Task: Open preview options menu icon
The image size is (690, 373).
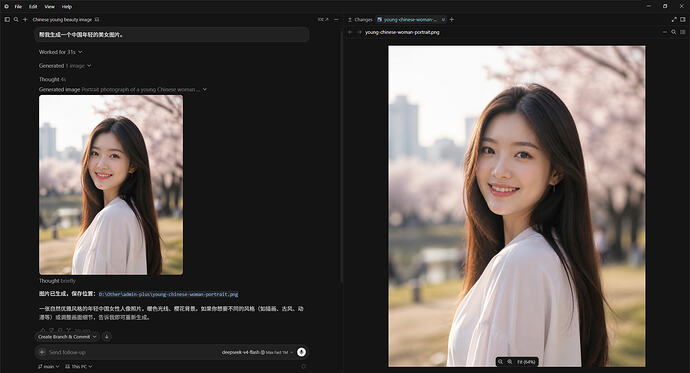Action: (683, 32)
